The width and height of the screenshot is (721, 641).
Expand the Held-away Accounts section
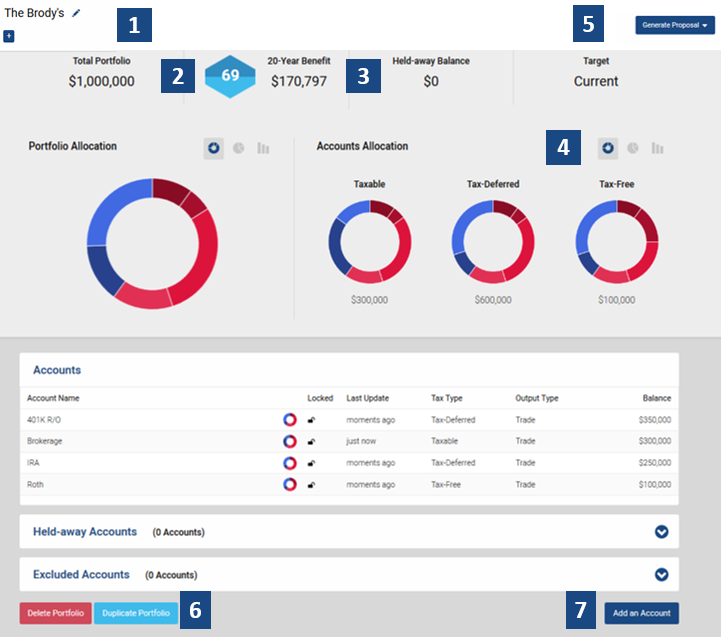(x=661, y=532)
